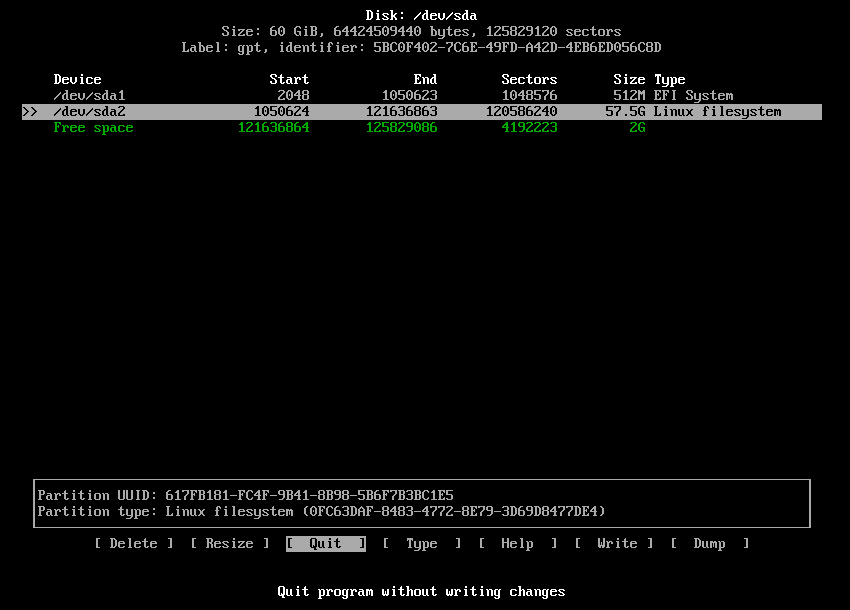Choose the Dump option

[x=709, y=543]
